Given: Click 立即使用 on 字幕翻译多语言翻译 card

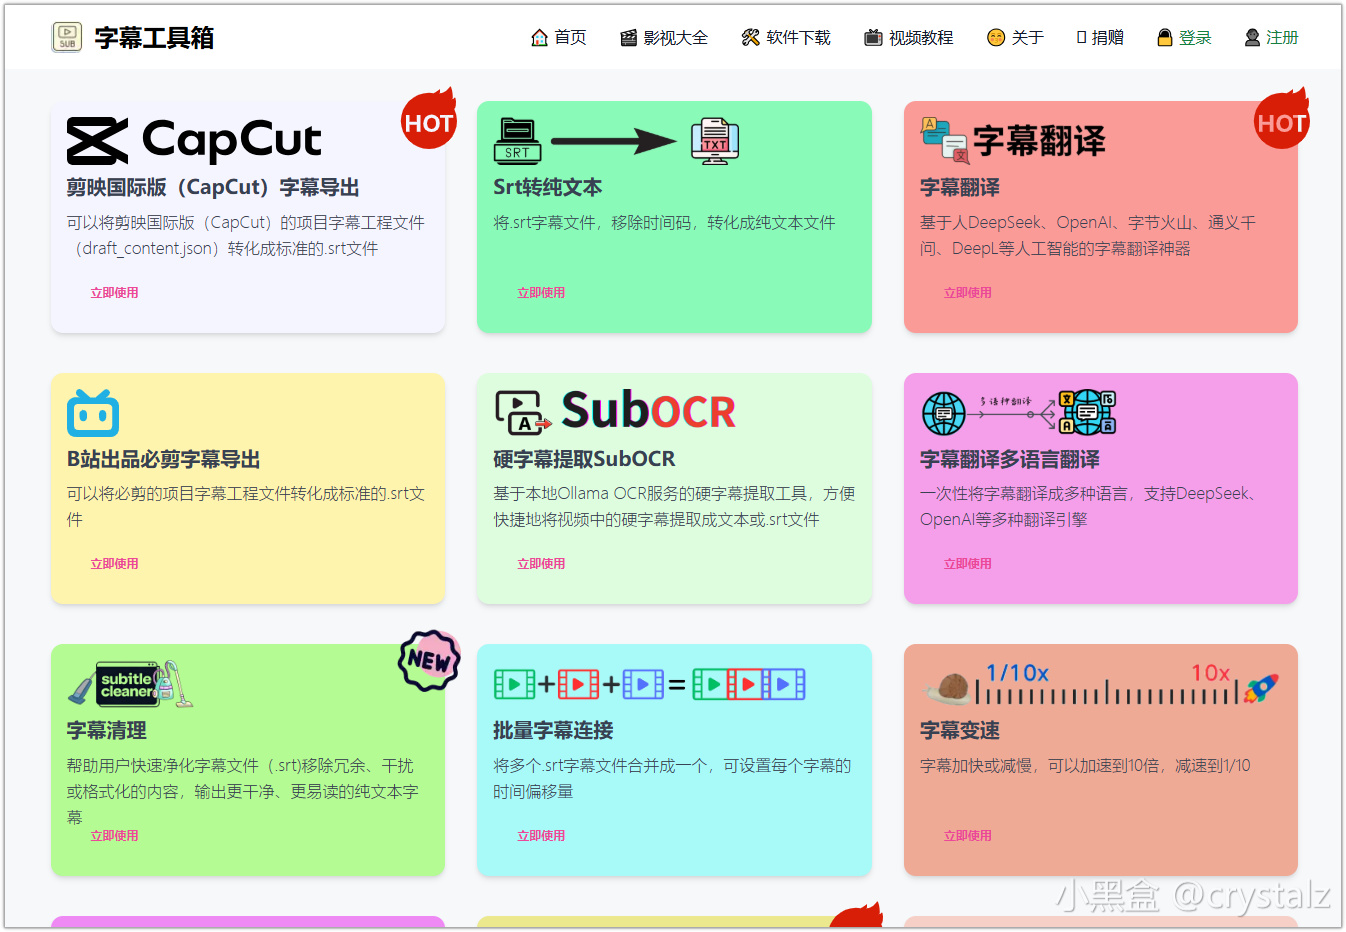Looking at the screenshot, I should tap(968, 564).
